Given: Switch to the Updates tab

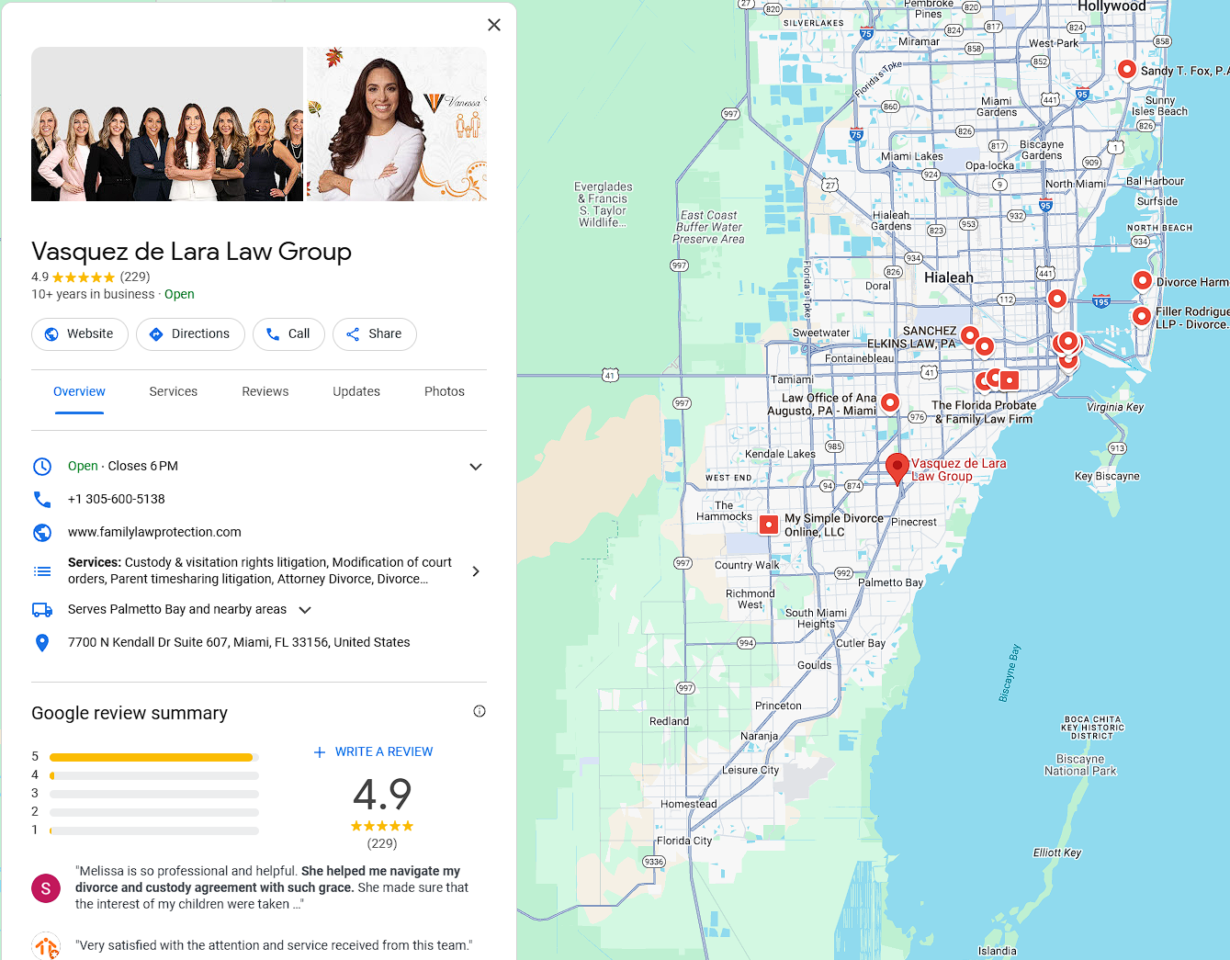Looking at the screenshot, I should pyautogui.click(x=356, y=391).
